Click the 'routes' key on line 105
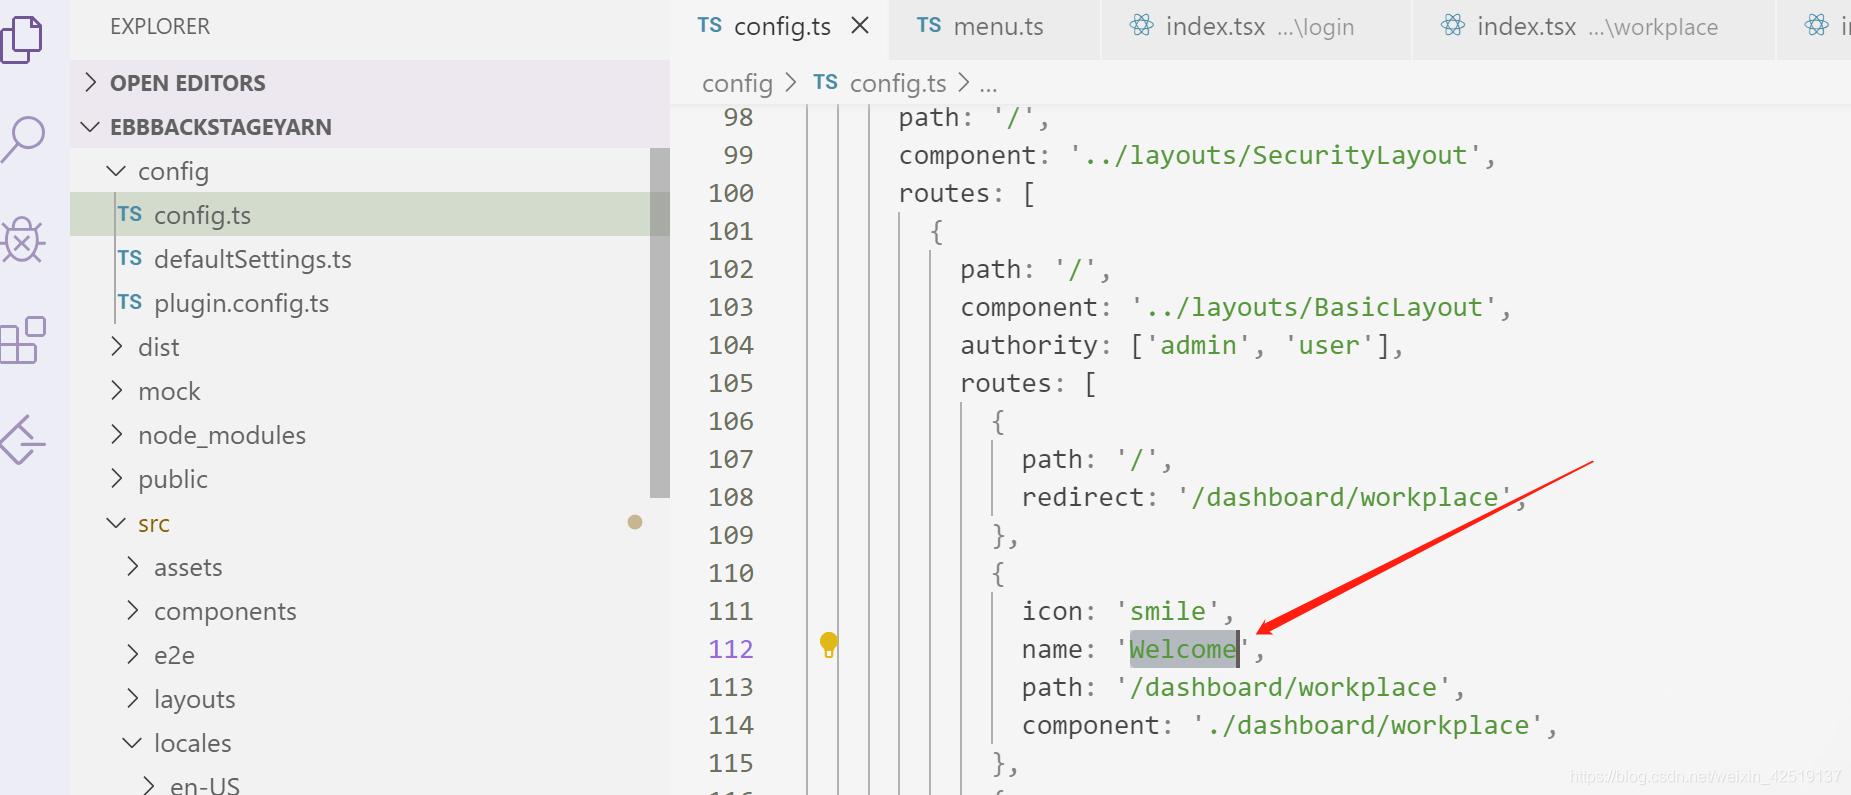Viewport: 1851px width, 795px height. (1006, 383)
